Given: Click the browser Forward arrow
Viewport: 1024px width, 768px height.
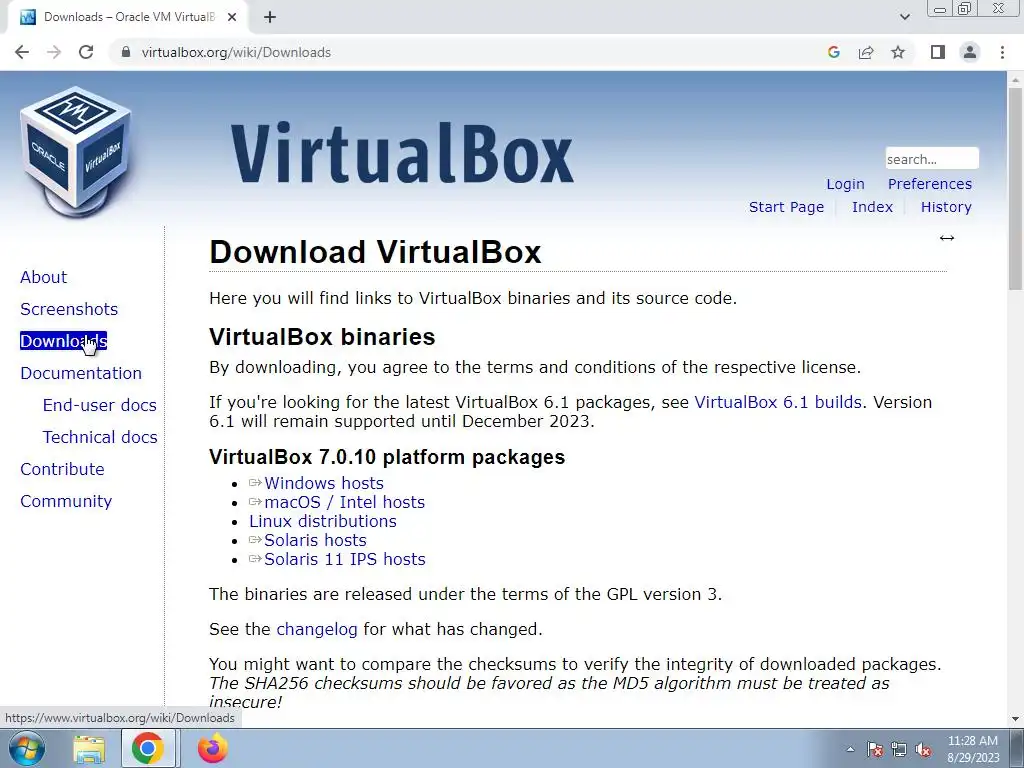Looking at the screenshot, I should pyautogui.click(x=54, y=52).
